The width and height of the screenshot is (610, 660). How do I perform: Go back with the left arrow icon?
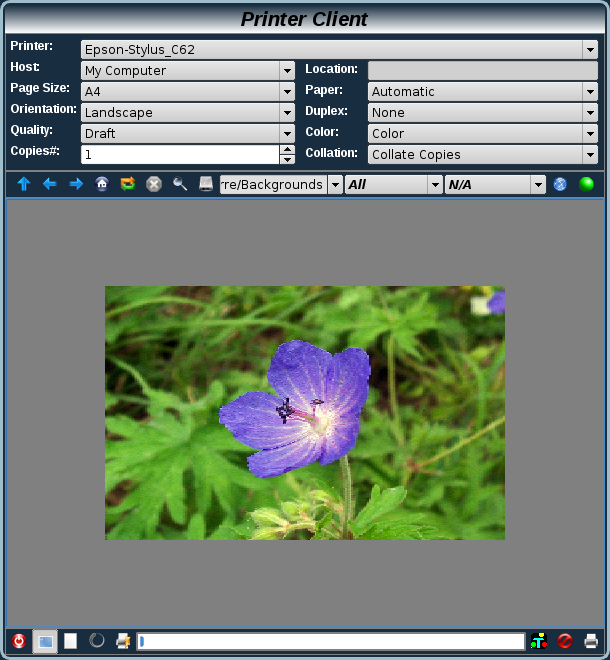coord(50,184)
